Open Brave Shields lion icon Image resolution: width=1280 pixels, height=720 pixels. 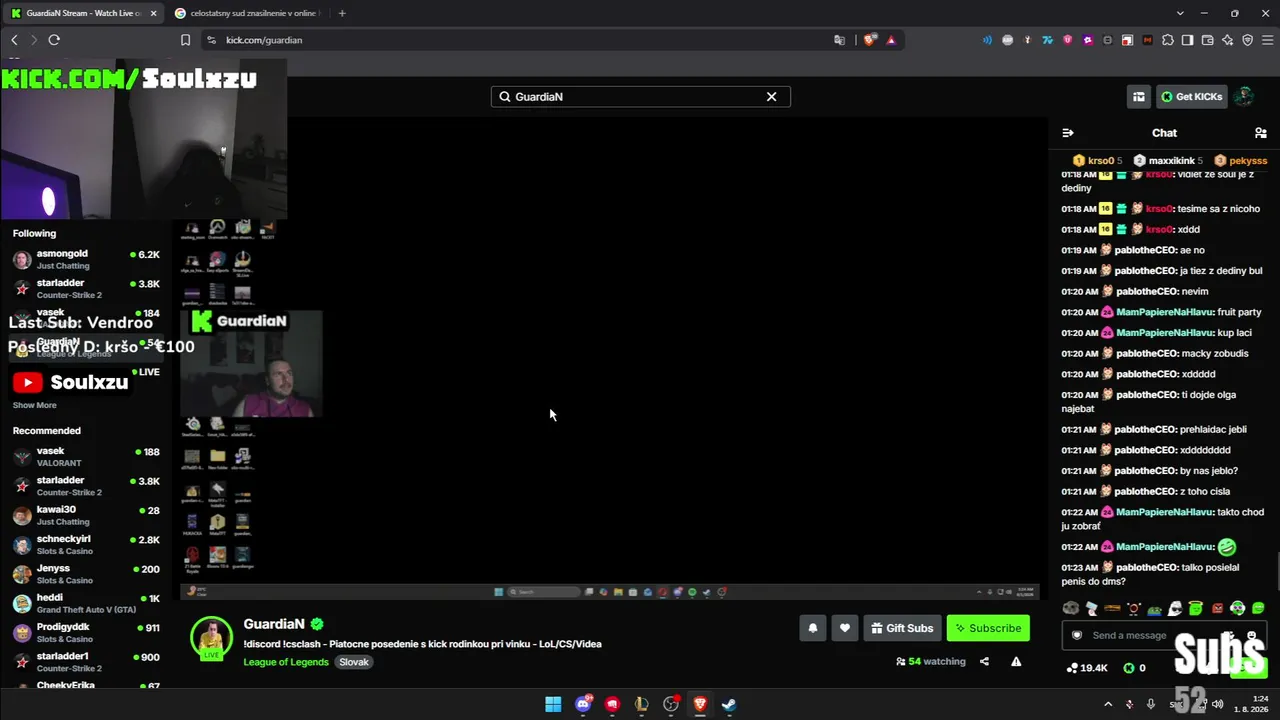click(870, 40)
